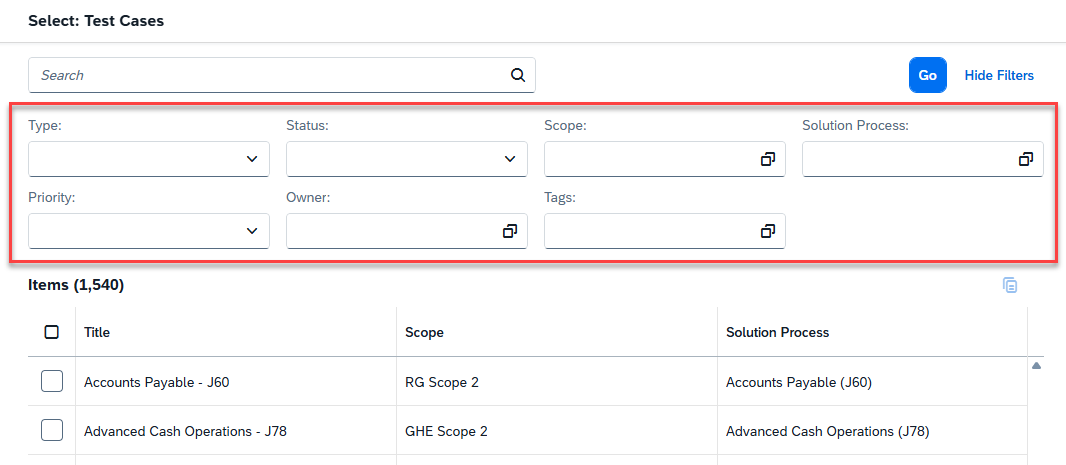The image size is (1066, 465).
Task: Focus the Tags filter input
Action: coord(650,231)
